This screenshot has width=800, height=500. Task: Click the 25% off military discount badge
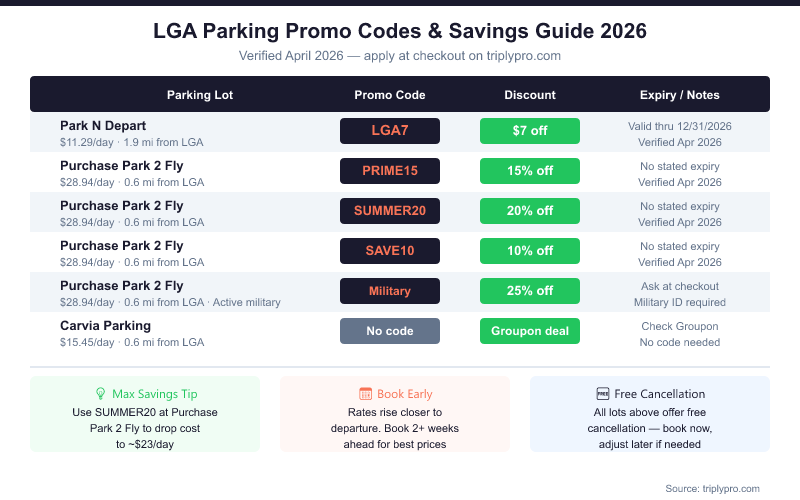point(530,291)
